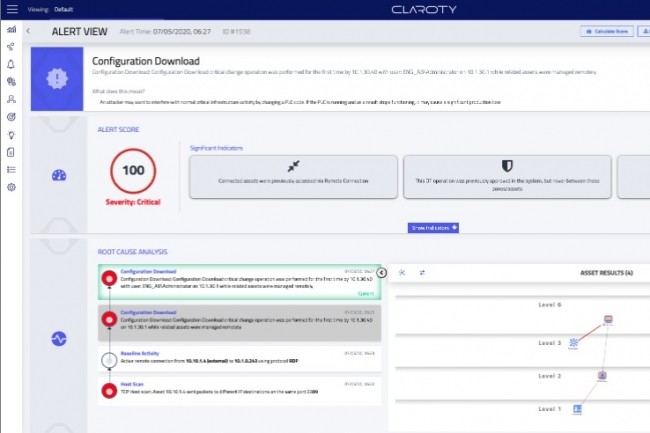650x433 pixels.
Task: Go back using the left chevron arrow
Action: 28,31
